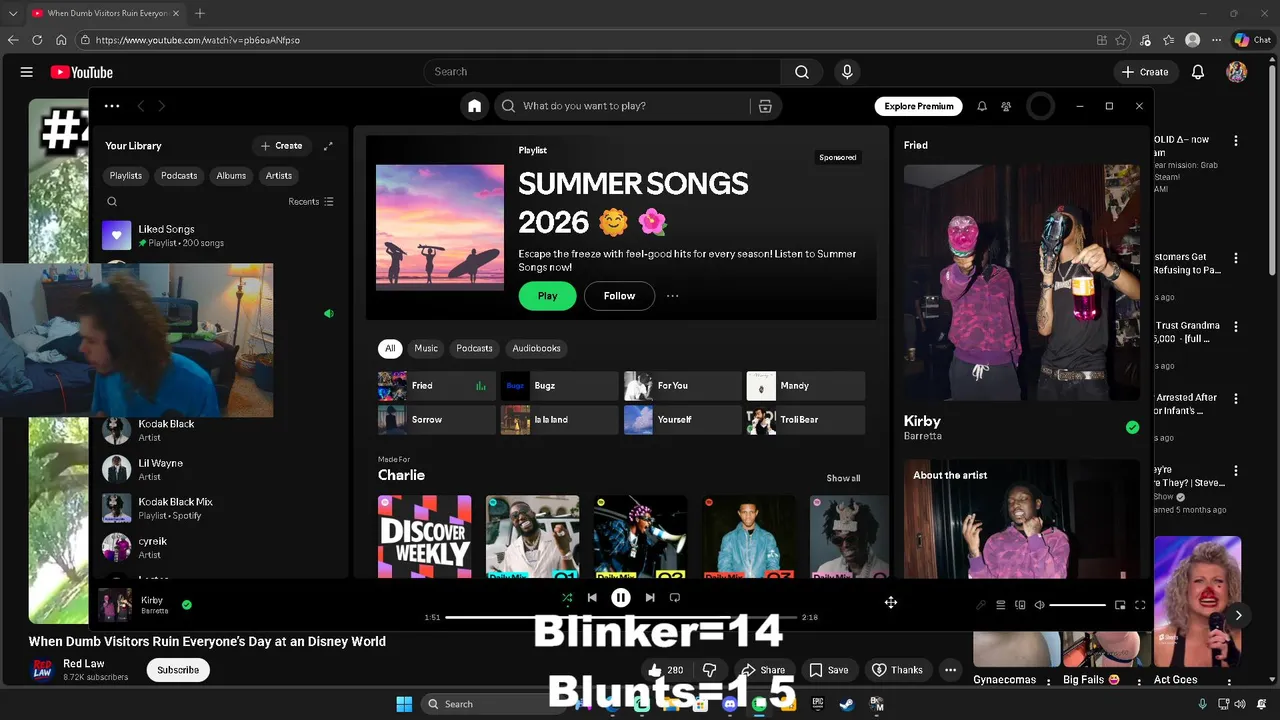The width and height of the screenshot is (1280, 720).
Task: Click the YouTube search magnifier button
Action: point(801,72)
